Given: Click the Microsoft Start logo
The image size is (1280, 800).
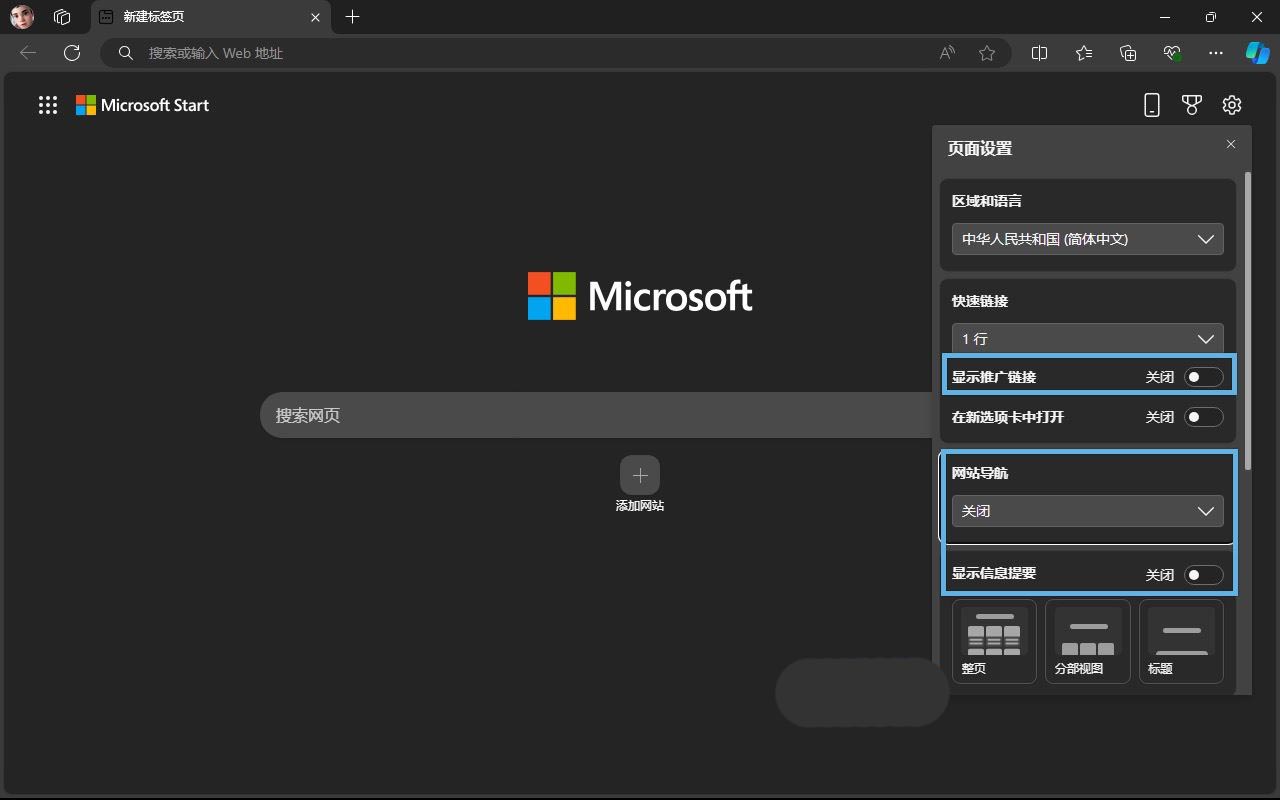Looking at the screenshot, I should tap(143, 105).
